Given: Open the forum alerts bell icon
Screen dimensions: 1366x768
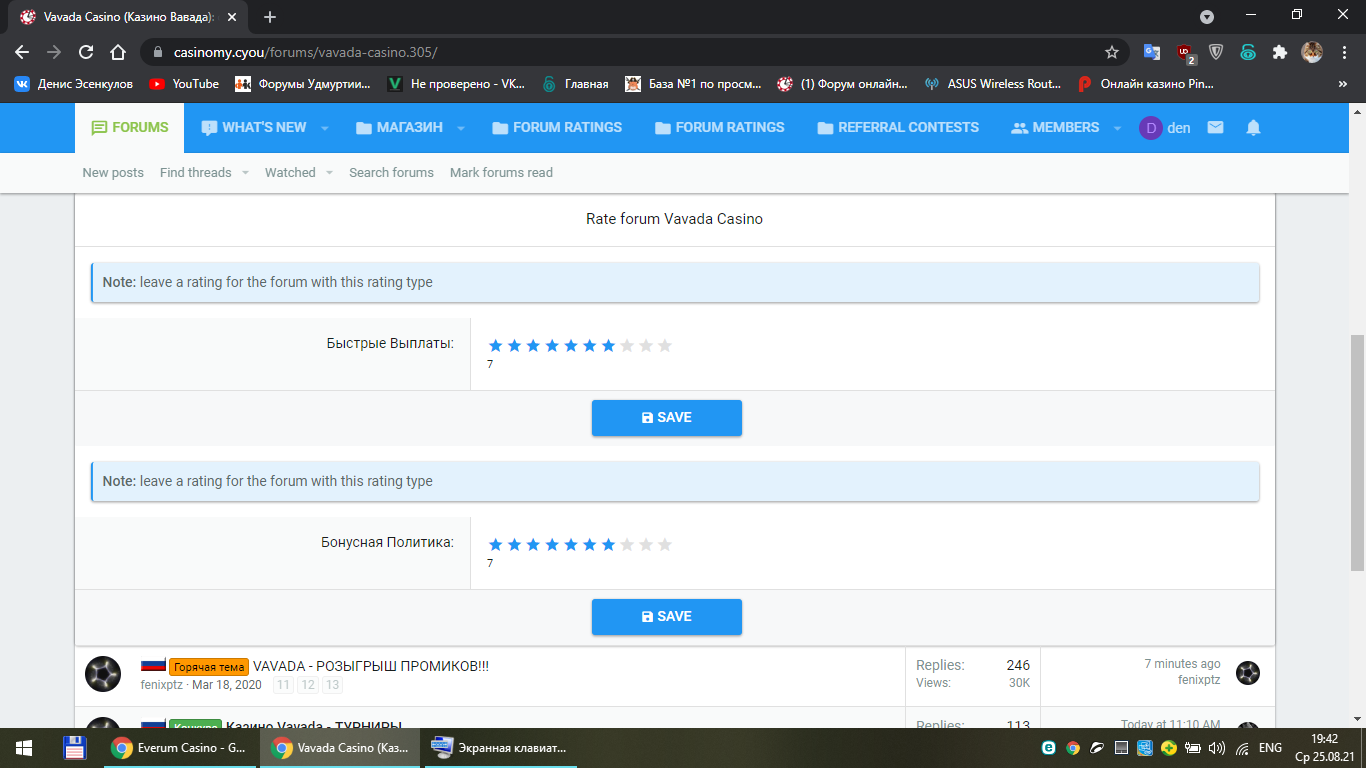Looking at the screenshot, I should click(1253, 127).
